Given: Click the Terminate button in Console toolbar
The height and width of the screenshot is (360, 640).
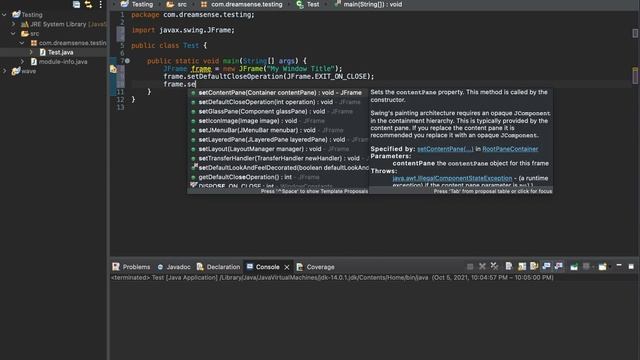Looking at the screenshot, I should [x=470, y=267].
